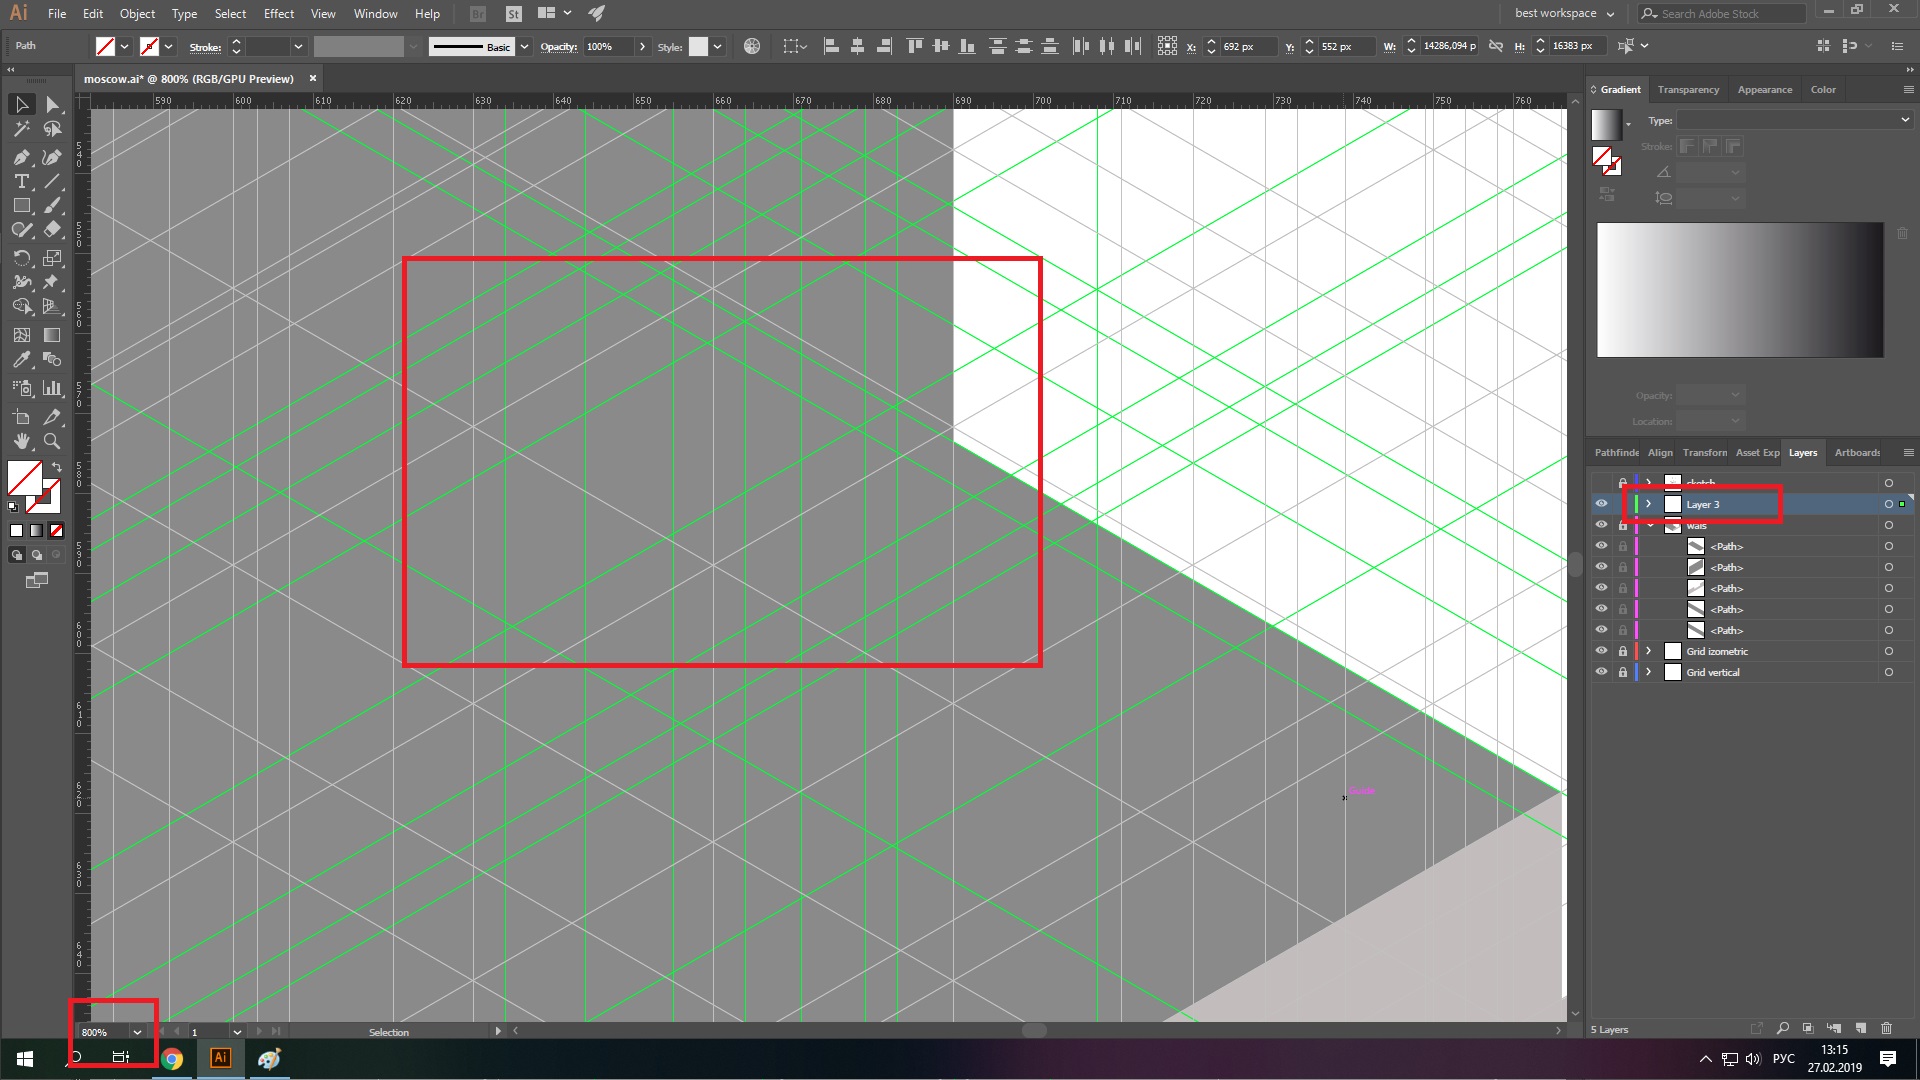
Task: Select the Rotate tool
Action: [x=22, y=258]
